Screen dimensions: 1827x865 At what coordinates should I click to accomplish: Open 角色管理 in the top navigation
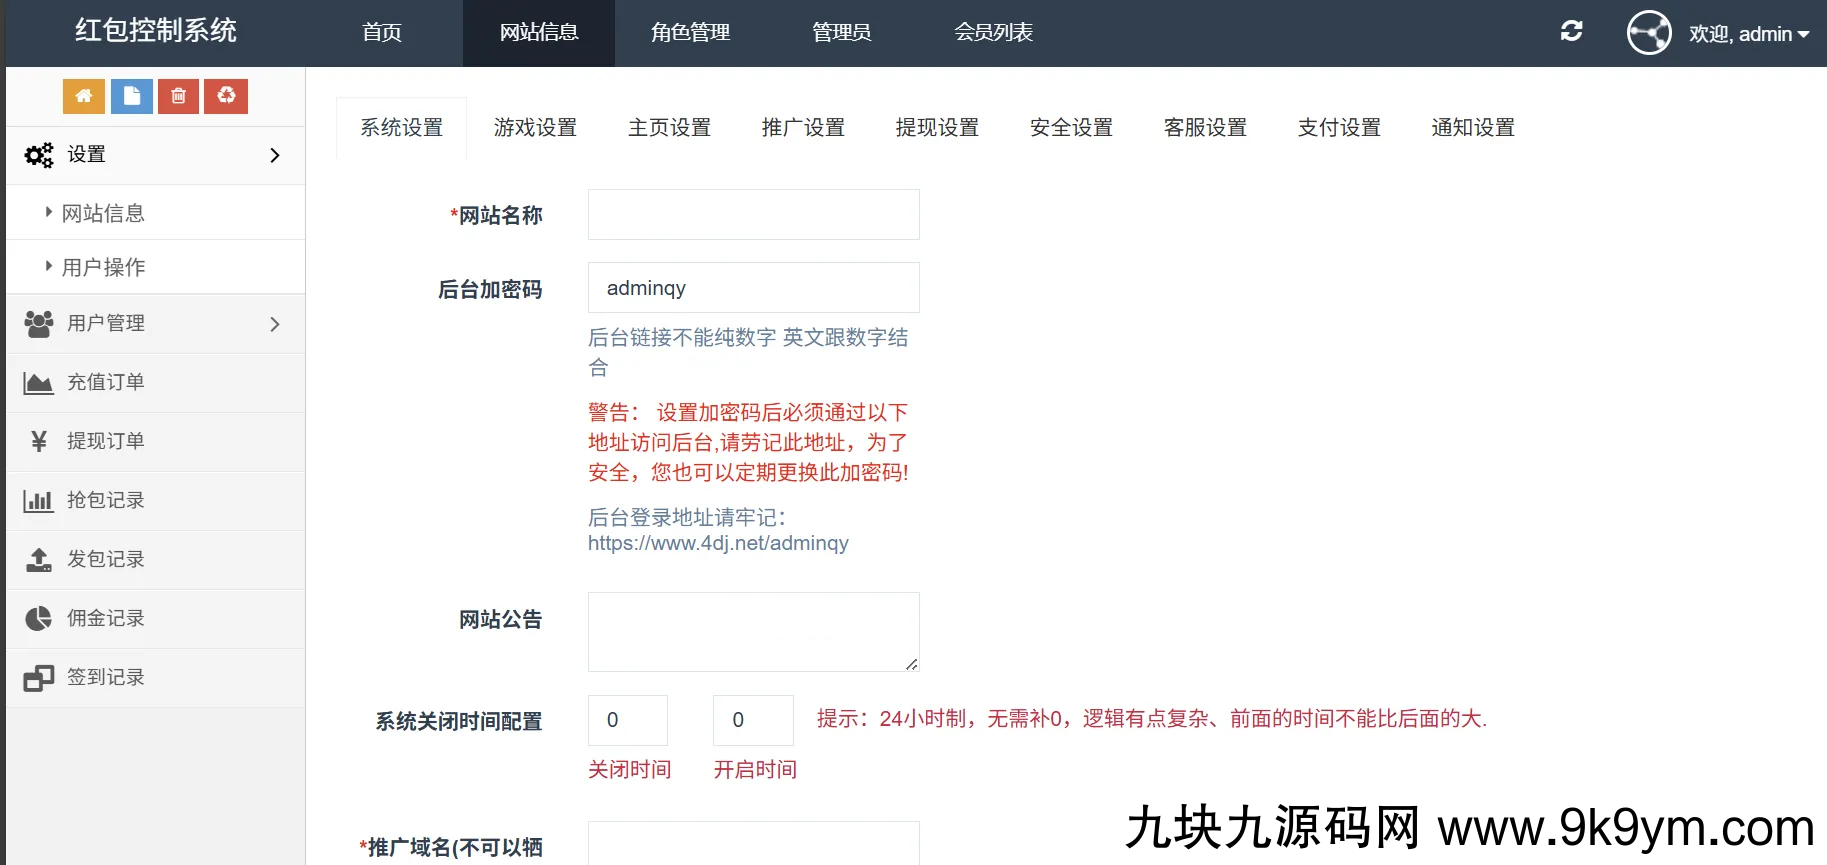[690, 33]
